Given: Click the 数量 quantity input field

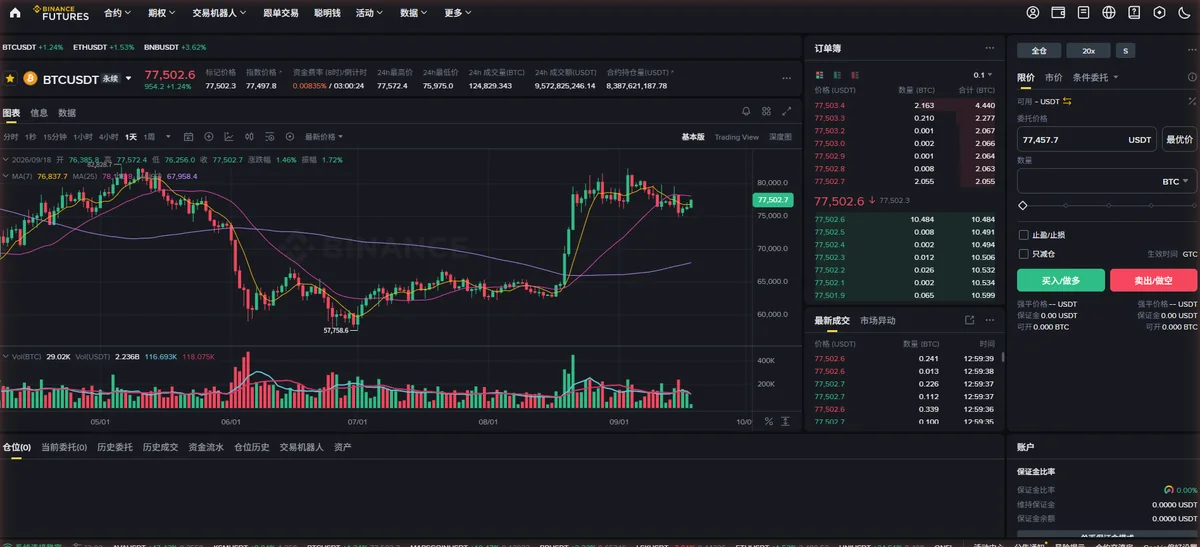Looking at the screenshot, I should (1107, 181).
